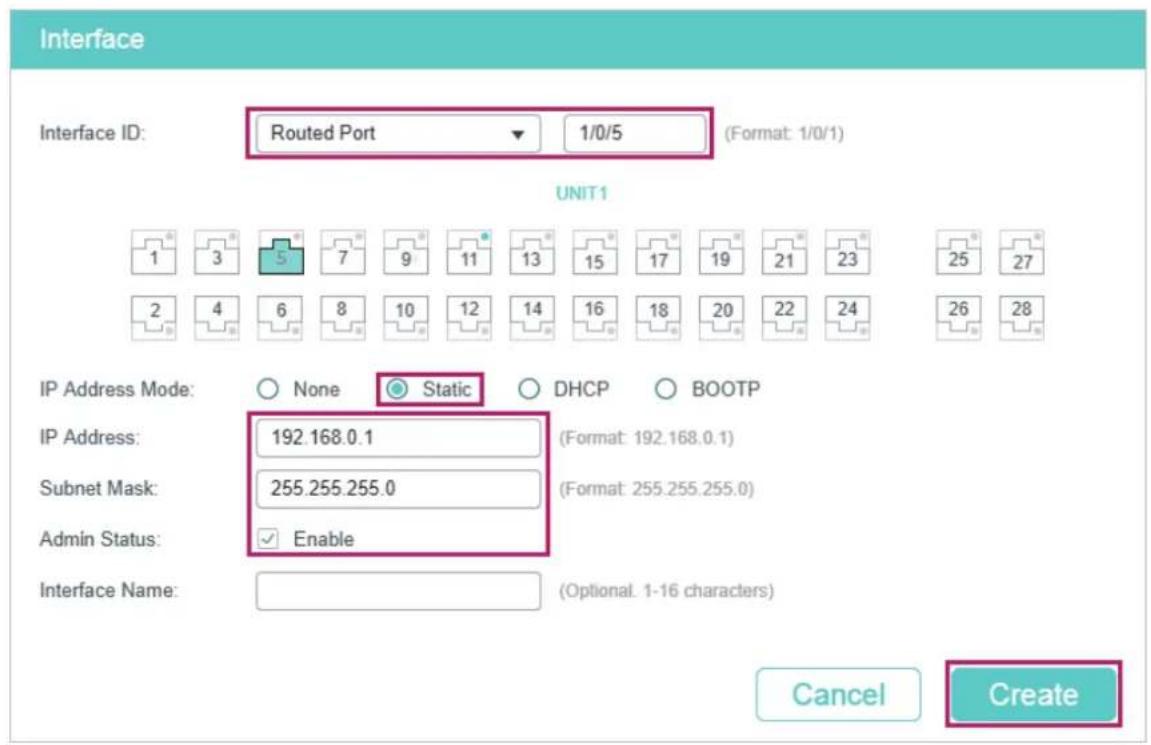
Task: Select port 4 icon in UNIT1
Action: pyautogui.click(x=217, y=318)
